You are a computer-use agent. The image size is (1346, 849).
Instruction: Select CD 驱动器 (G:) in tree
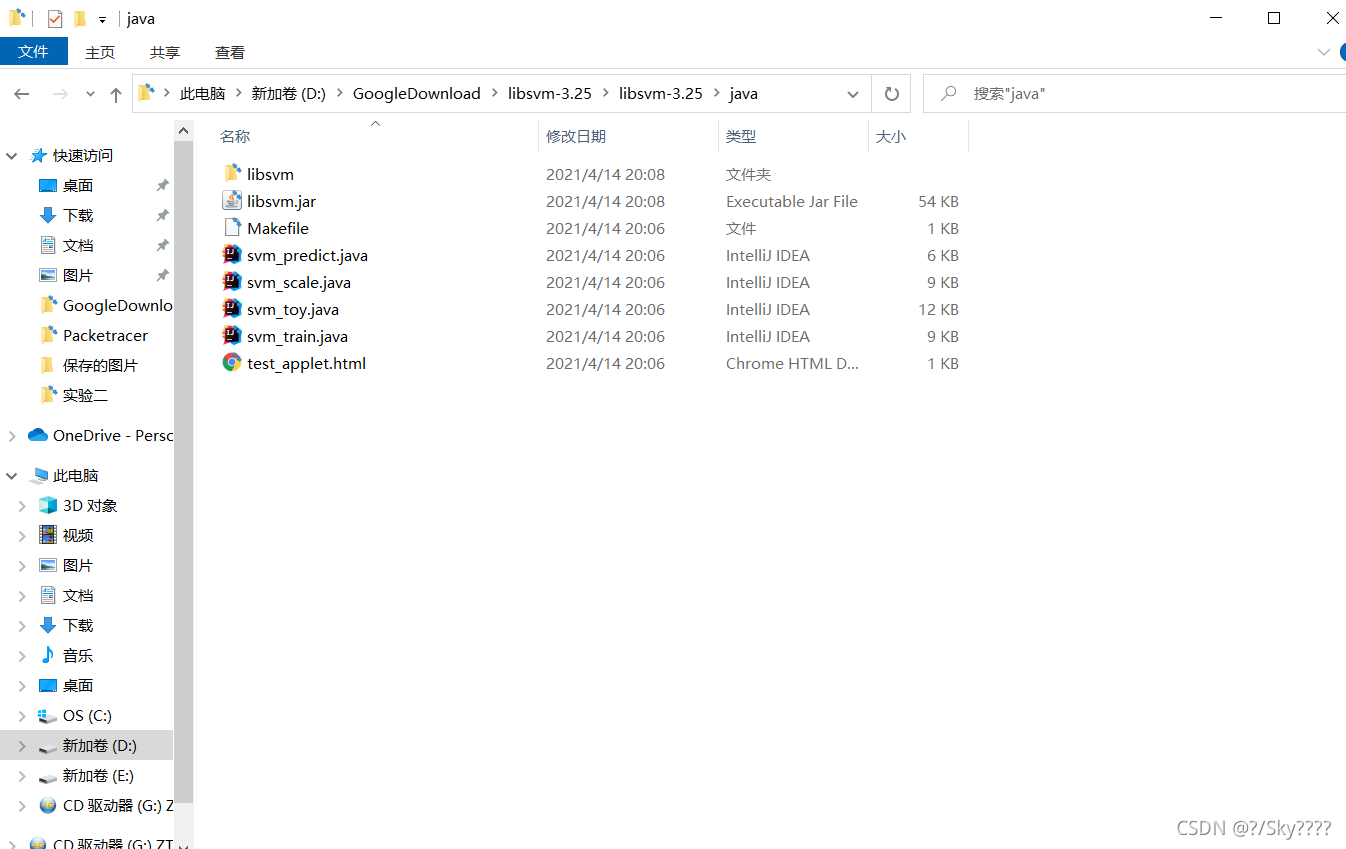105,805
